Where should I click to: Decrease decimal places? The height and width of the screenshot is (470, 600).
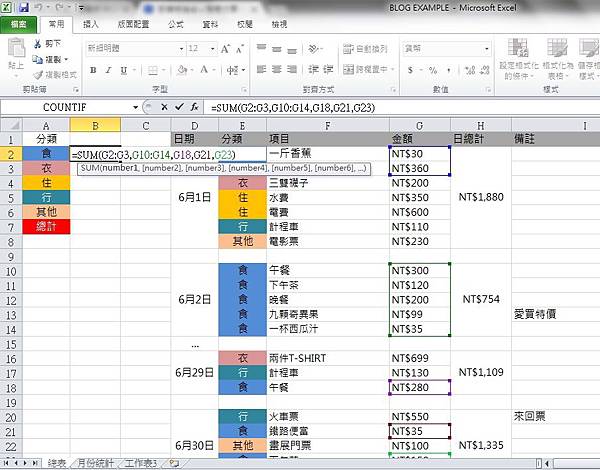[484, 70]
